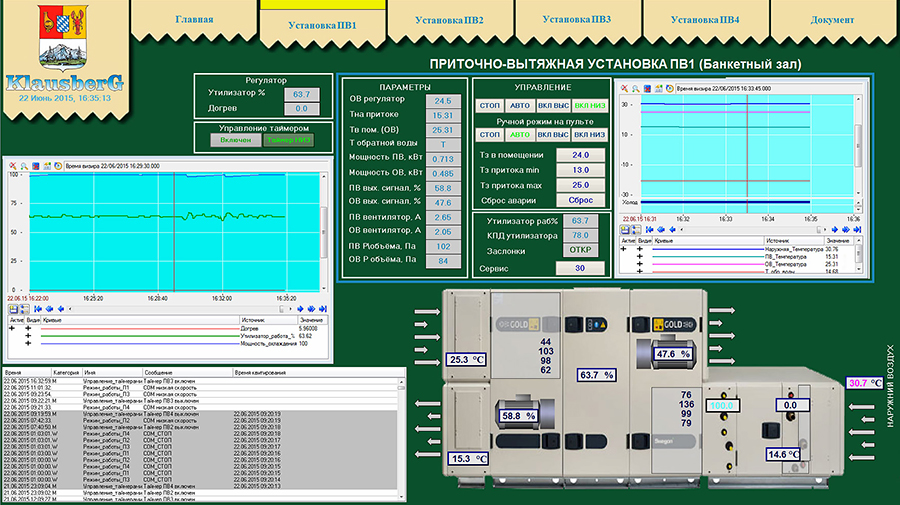Click red cursor line in utilizer trend chart

[174, 232]
